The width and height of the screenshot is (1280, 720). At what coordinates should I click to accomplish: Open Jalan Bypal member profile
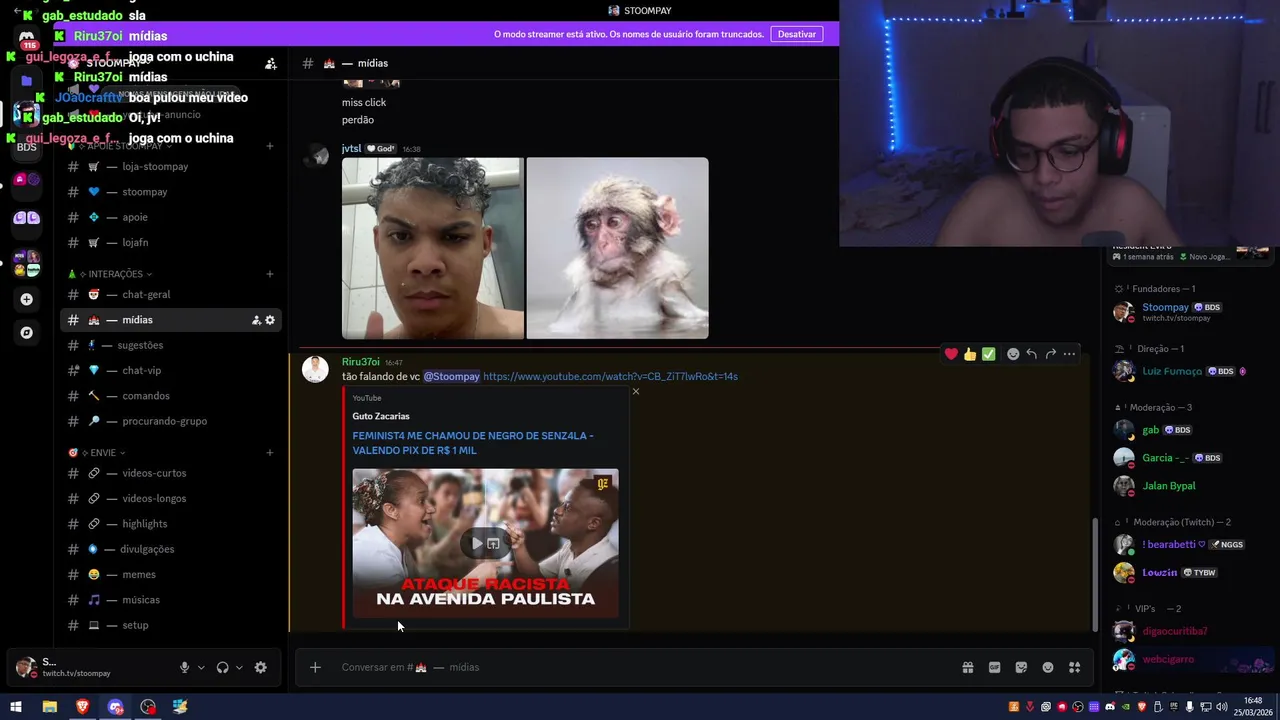pyautogui.click(x=1188, y=486)
